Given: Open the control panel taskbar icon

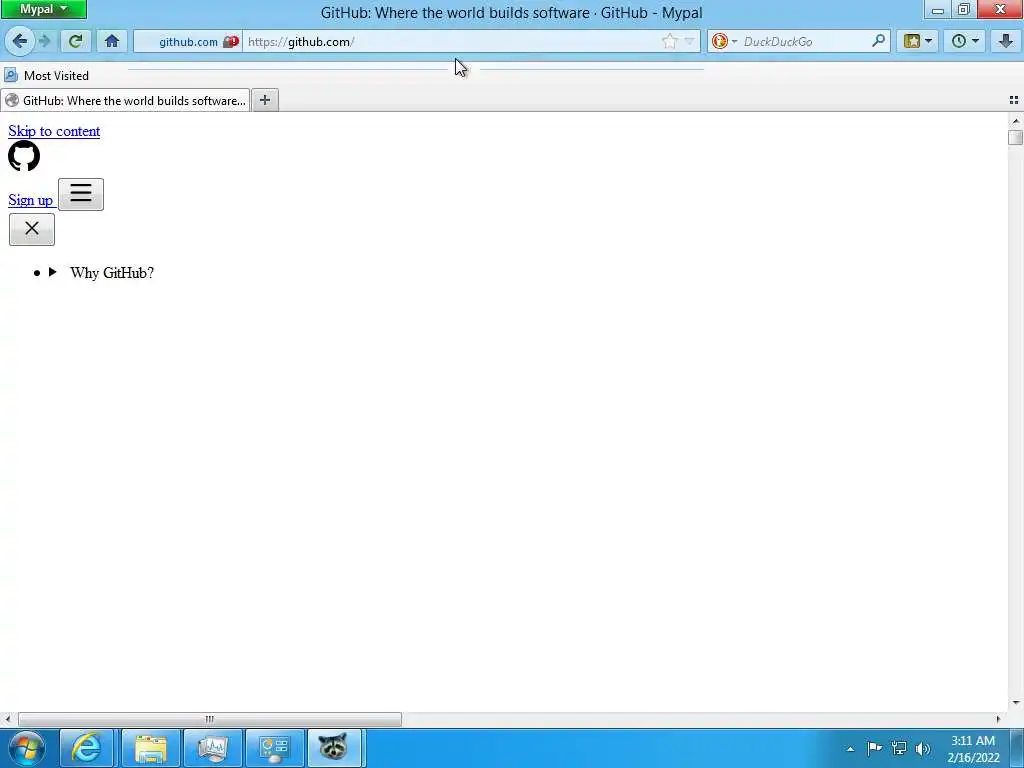Looking at the screenshot, I should (x=274, y=748).
